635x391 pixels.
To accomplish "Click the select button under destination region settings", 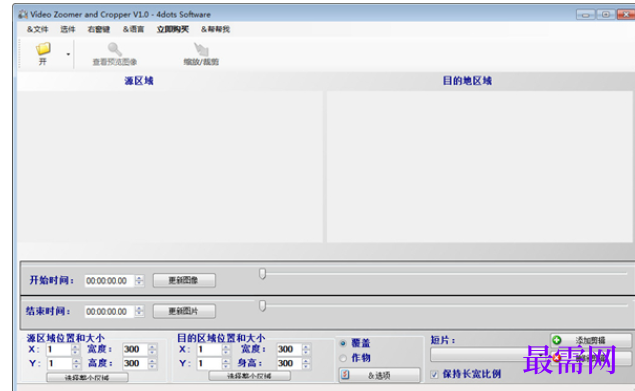I will [249, 376].
